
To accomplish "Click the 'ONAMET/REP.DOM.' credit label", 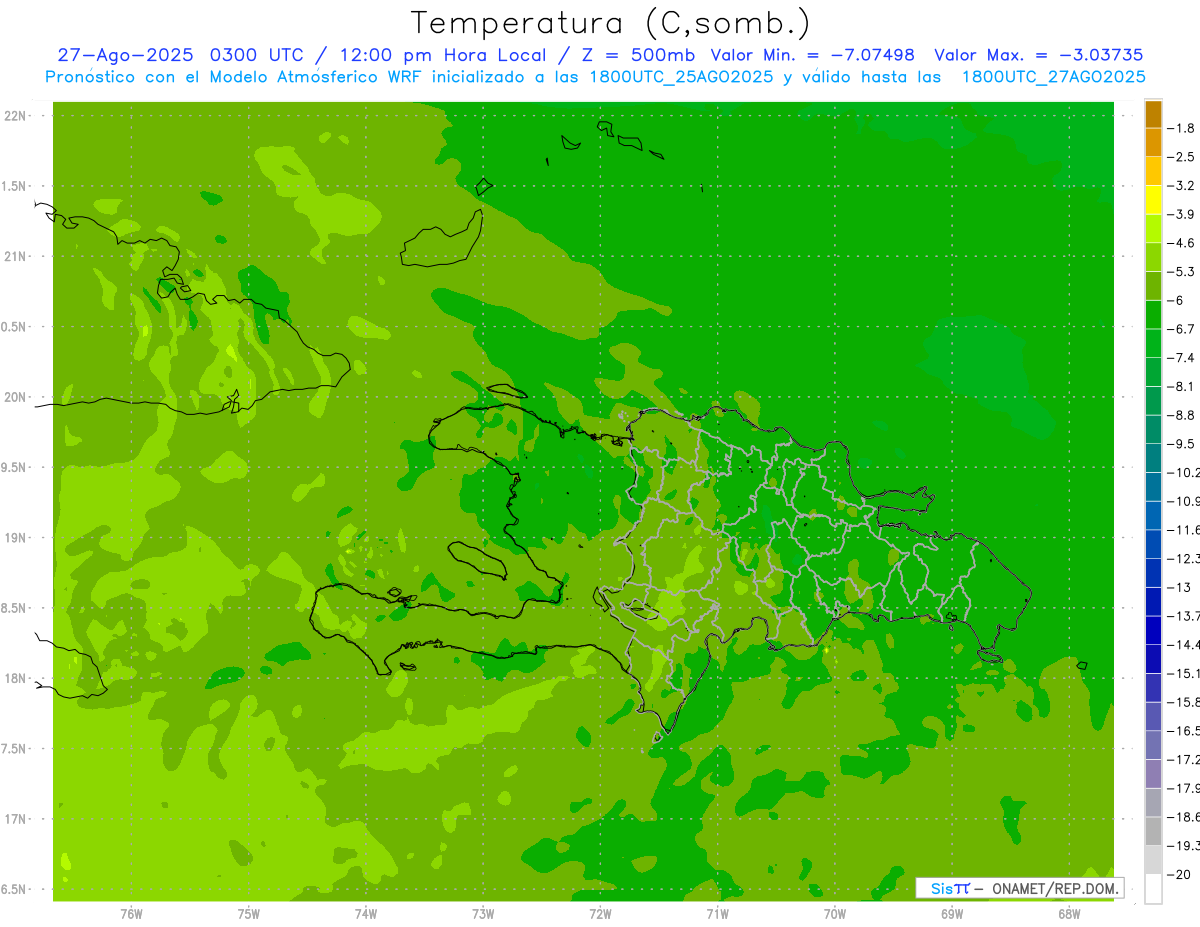I will [x=1055, y=888].
